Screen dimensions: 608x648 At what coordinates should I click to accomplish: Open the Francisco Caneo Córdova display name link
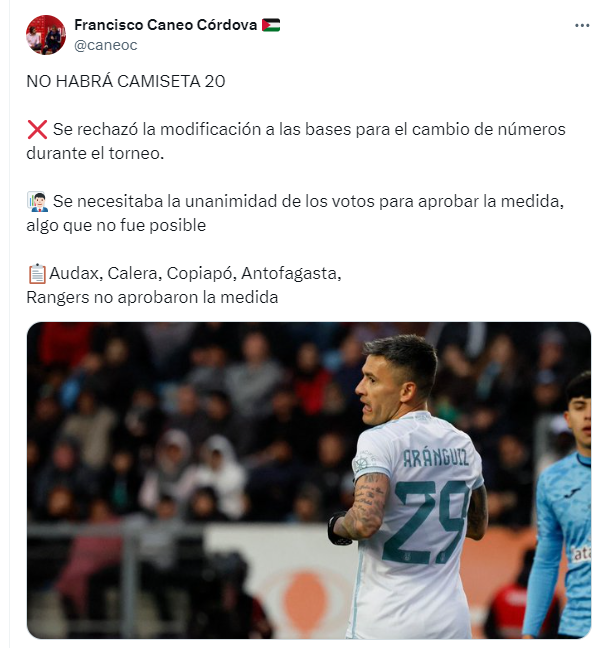click(x=166, y=25)
